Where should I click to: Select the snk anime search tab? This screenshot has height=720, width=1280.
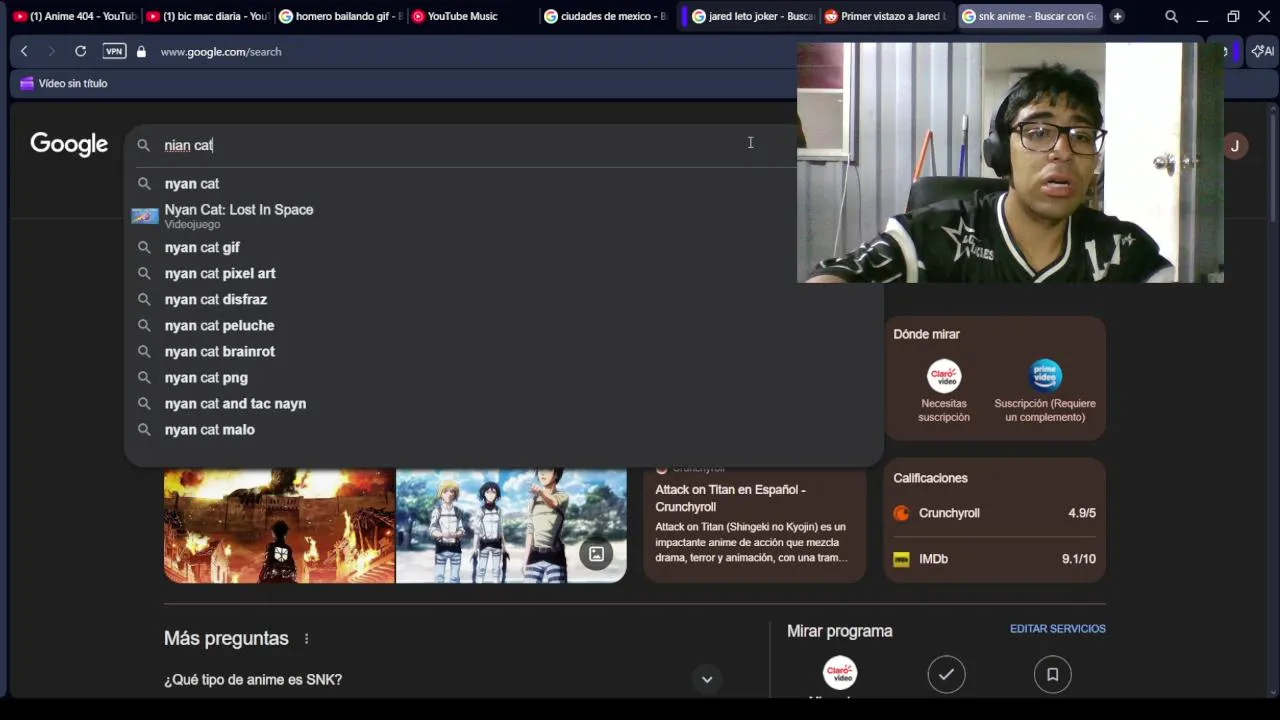pos(1028,16)
